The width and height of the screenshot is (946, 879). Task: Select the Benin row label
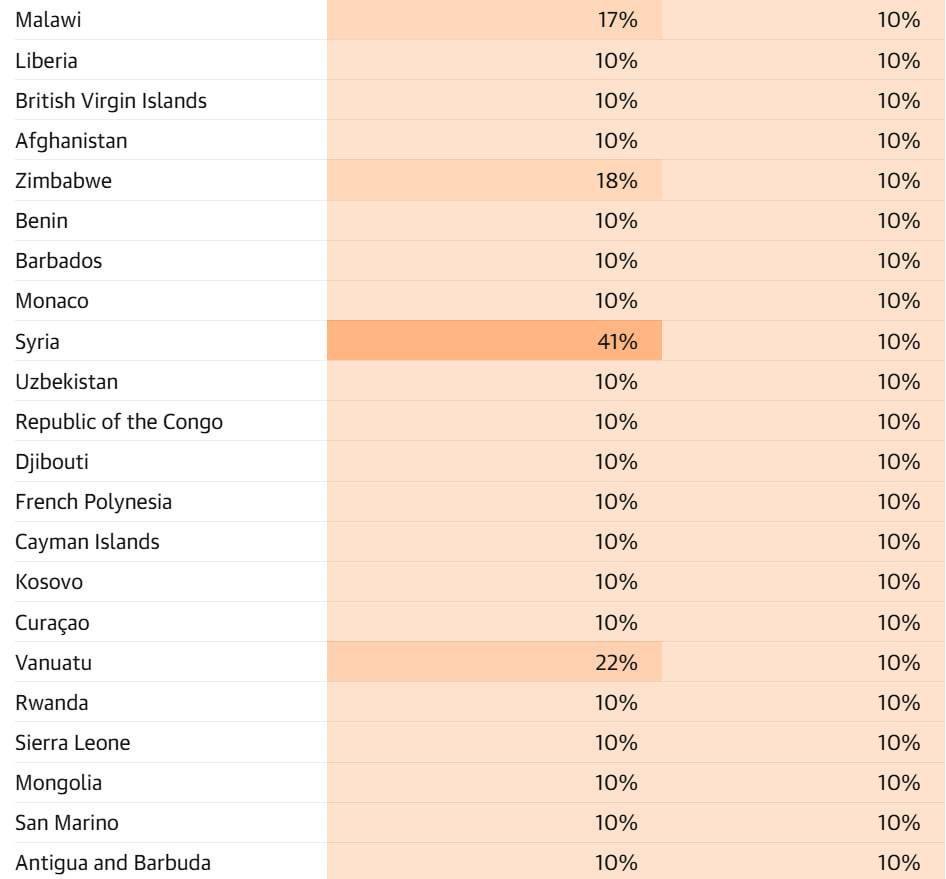point(41,221)
